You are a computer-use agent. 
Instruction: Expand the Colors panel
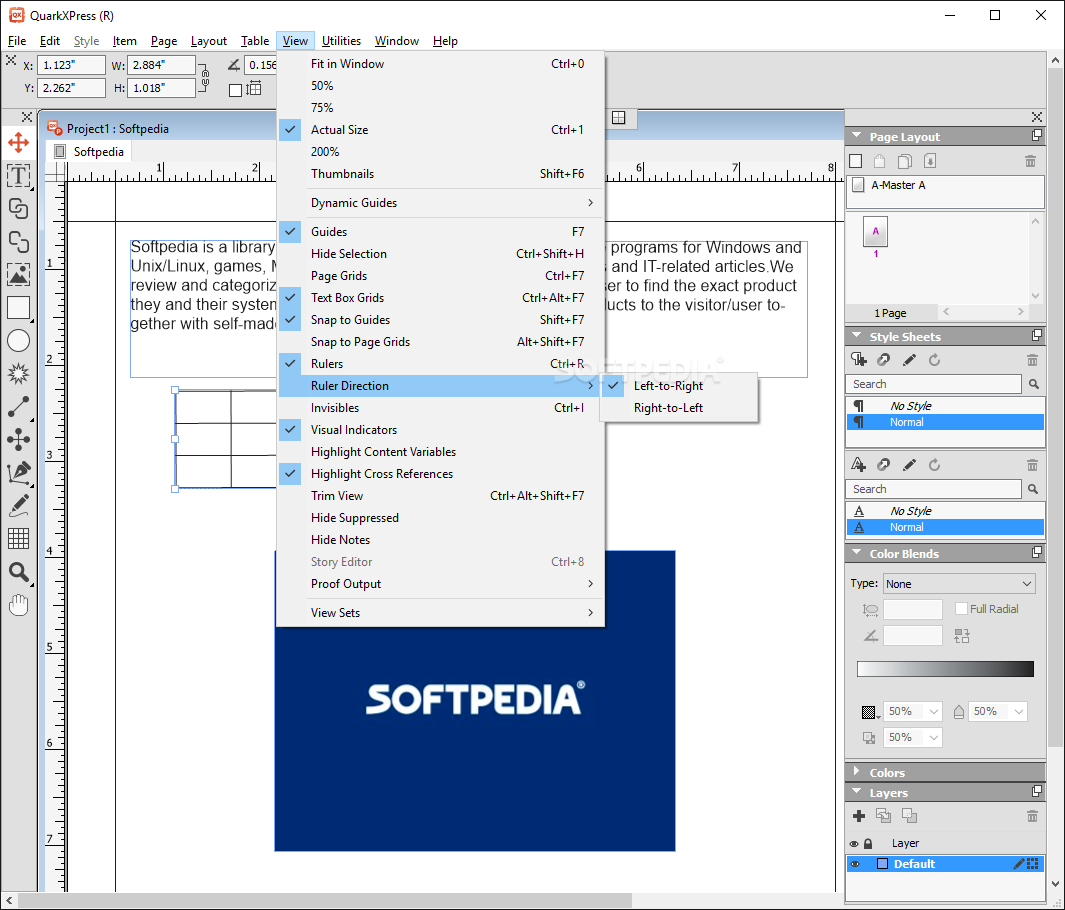(x=856, y=772)
